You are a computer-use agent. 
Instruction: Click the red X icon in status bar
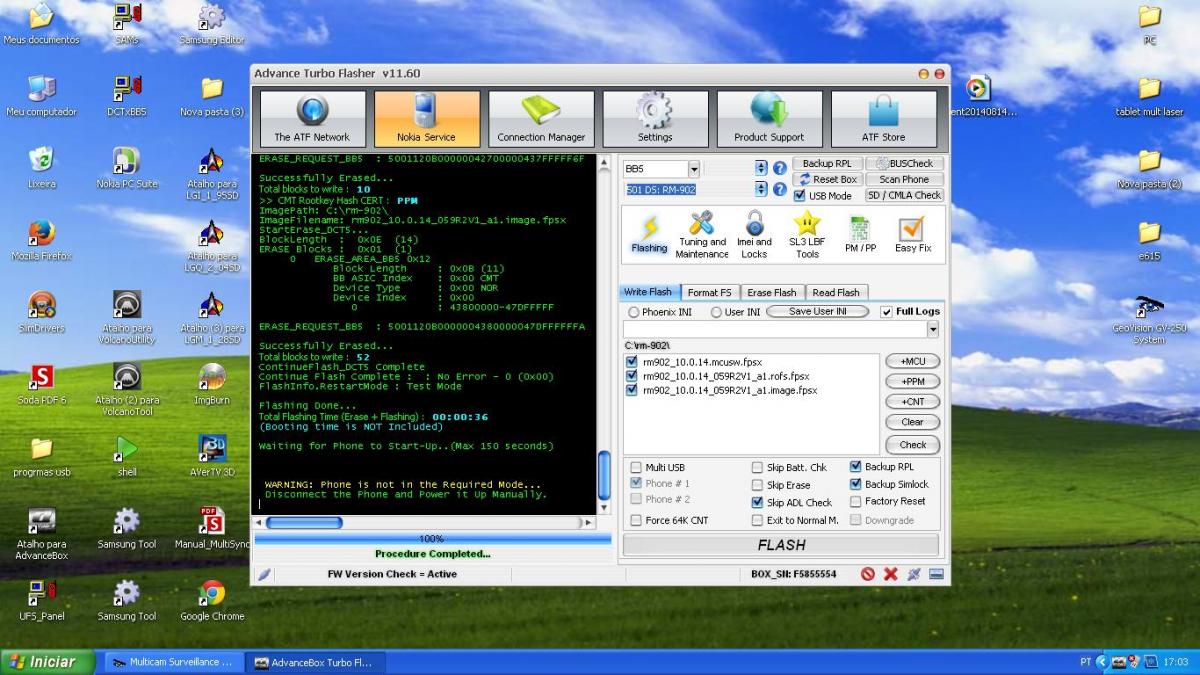[890, 574]
